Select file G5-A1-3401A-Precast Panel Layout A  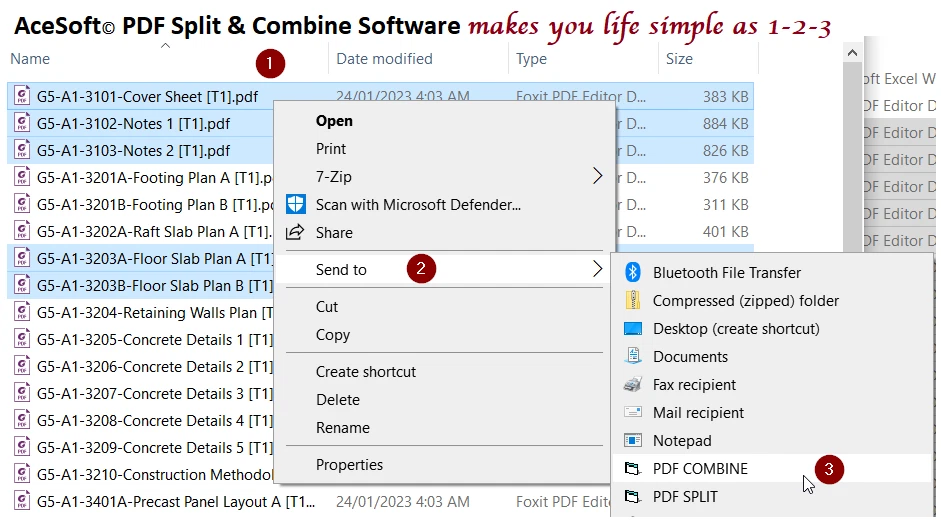click(176, 501)
